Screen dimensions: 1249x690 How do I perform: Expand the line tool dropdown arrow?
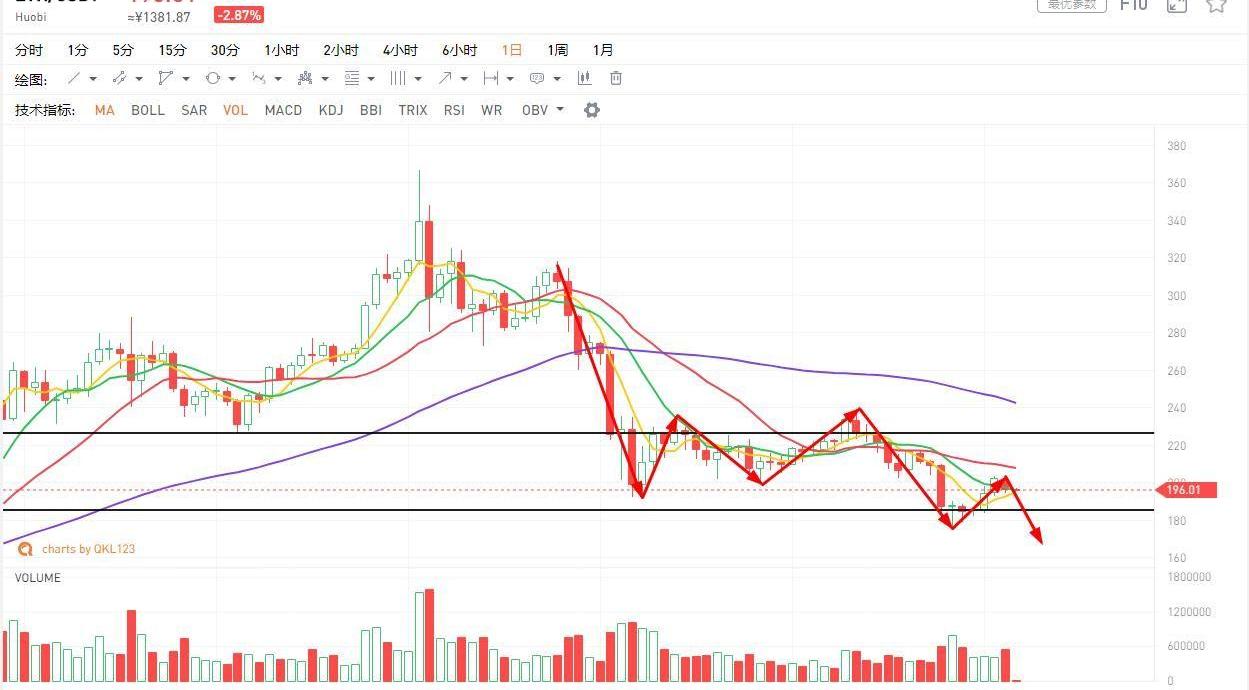(93, 79)
